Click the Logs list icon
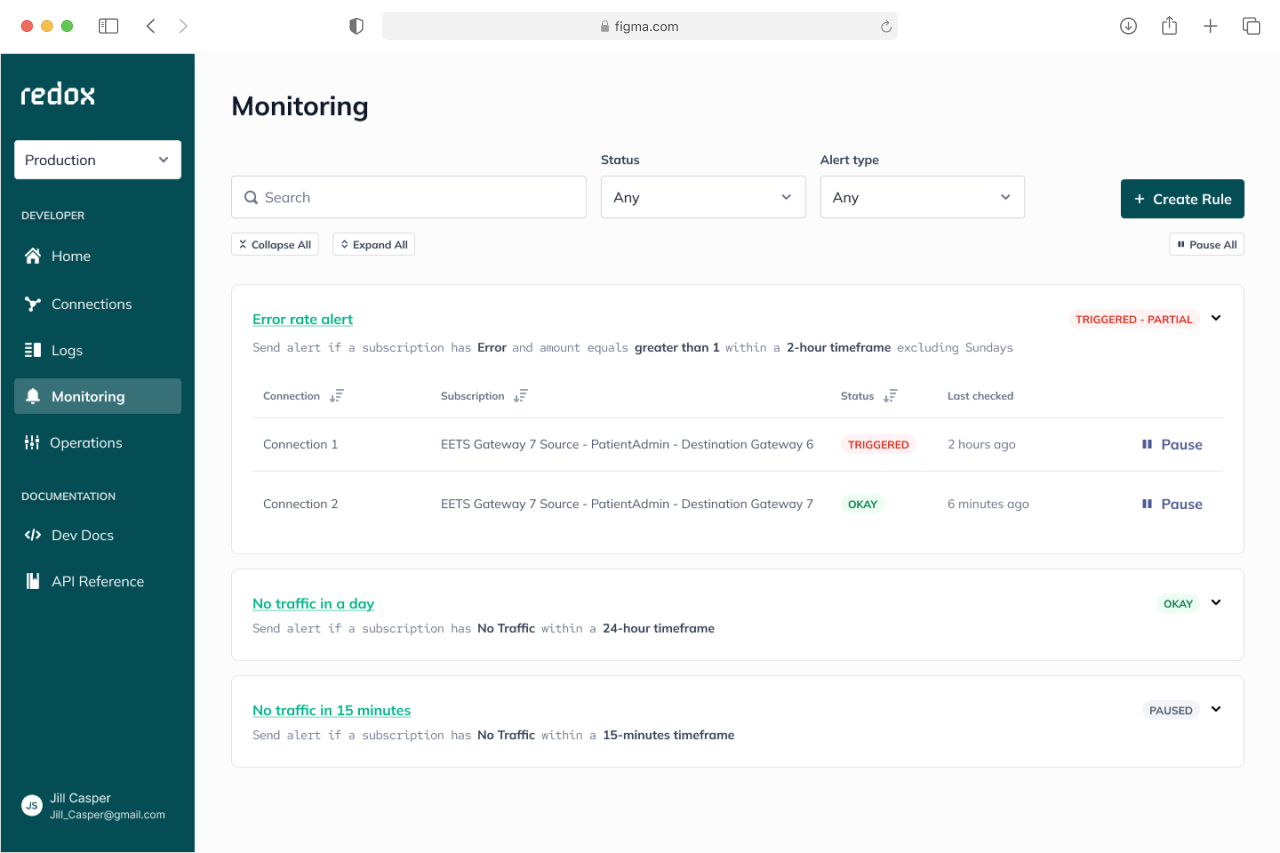The image size is (1280, 853). tap(32, 350)
